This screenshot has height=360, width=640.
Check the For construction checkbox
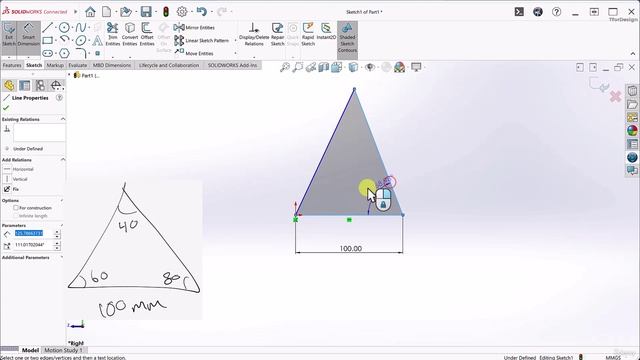[16, 208]
